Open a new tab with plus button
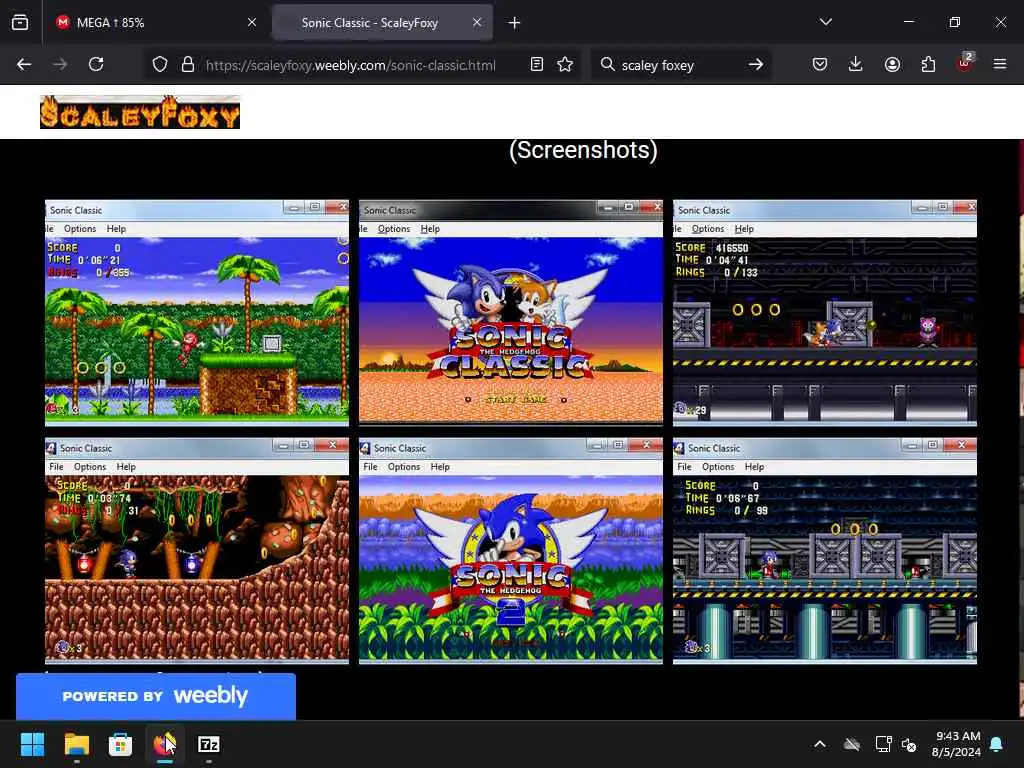 [x=515, y=23]
